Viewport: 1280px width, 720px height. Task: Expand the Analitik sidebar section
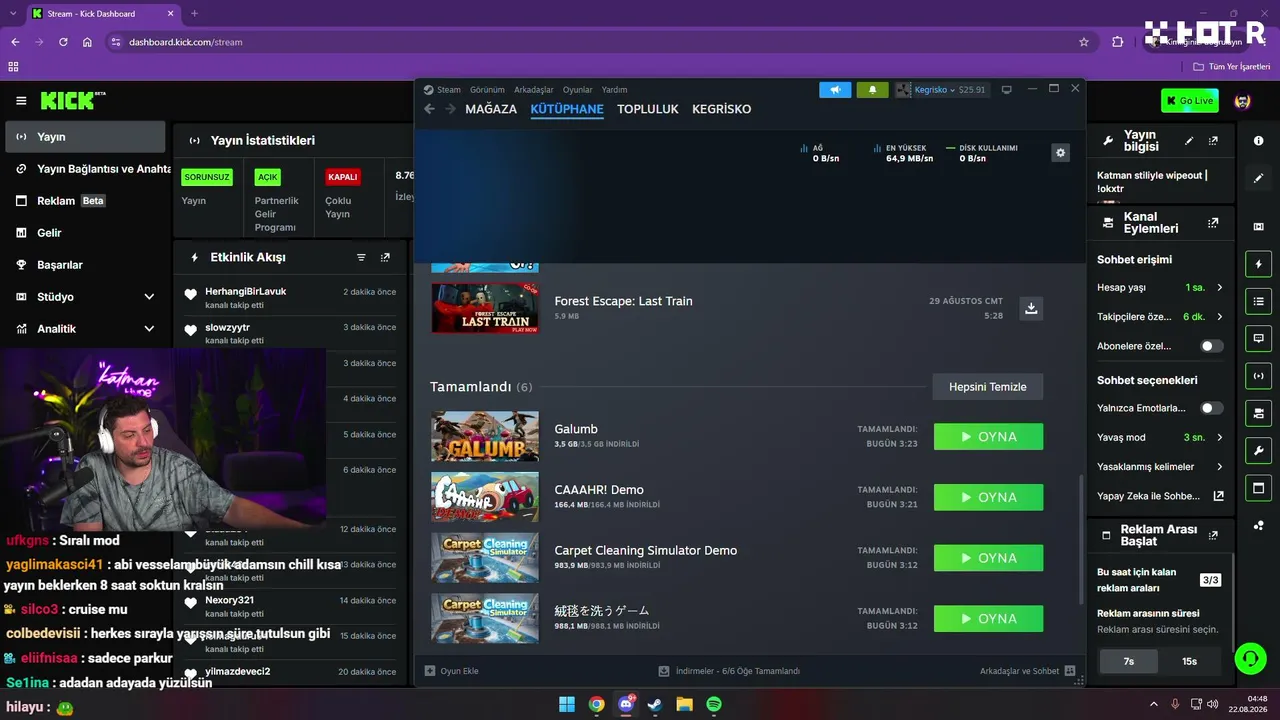149,329
